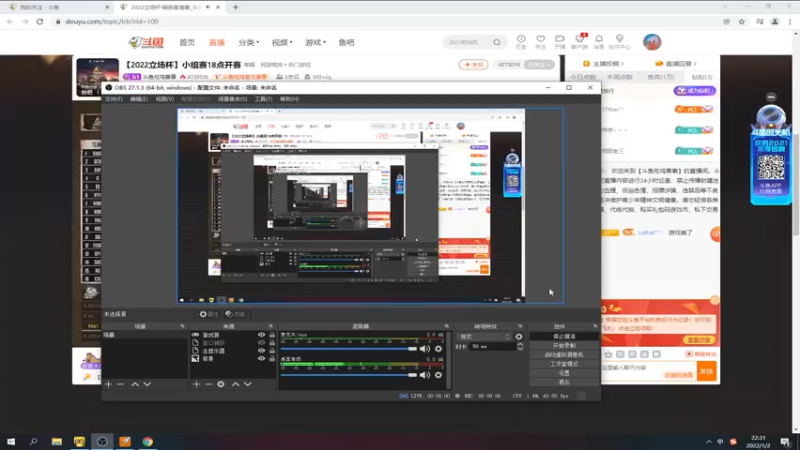800x450 pixels.
Task: Open source properties gear under the sources list
Action: 221,384
